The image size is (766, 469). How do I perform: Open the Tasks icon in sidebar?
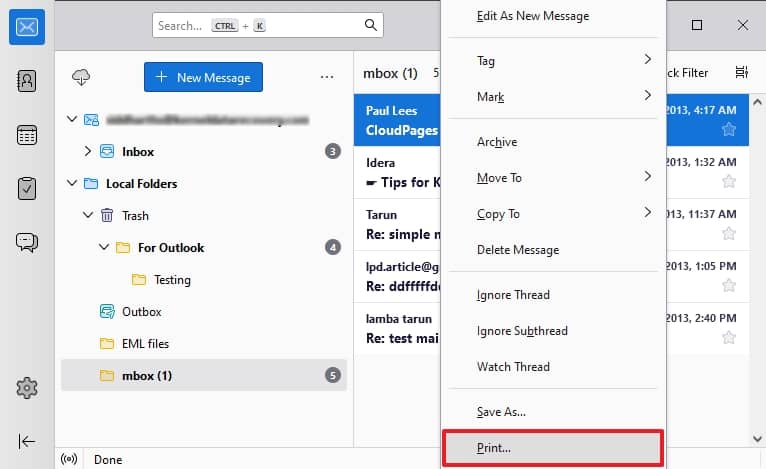27,189
